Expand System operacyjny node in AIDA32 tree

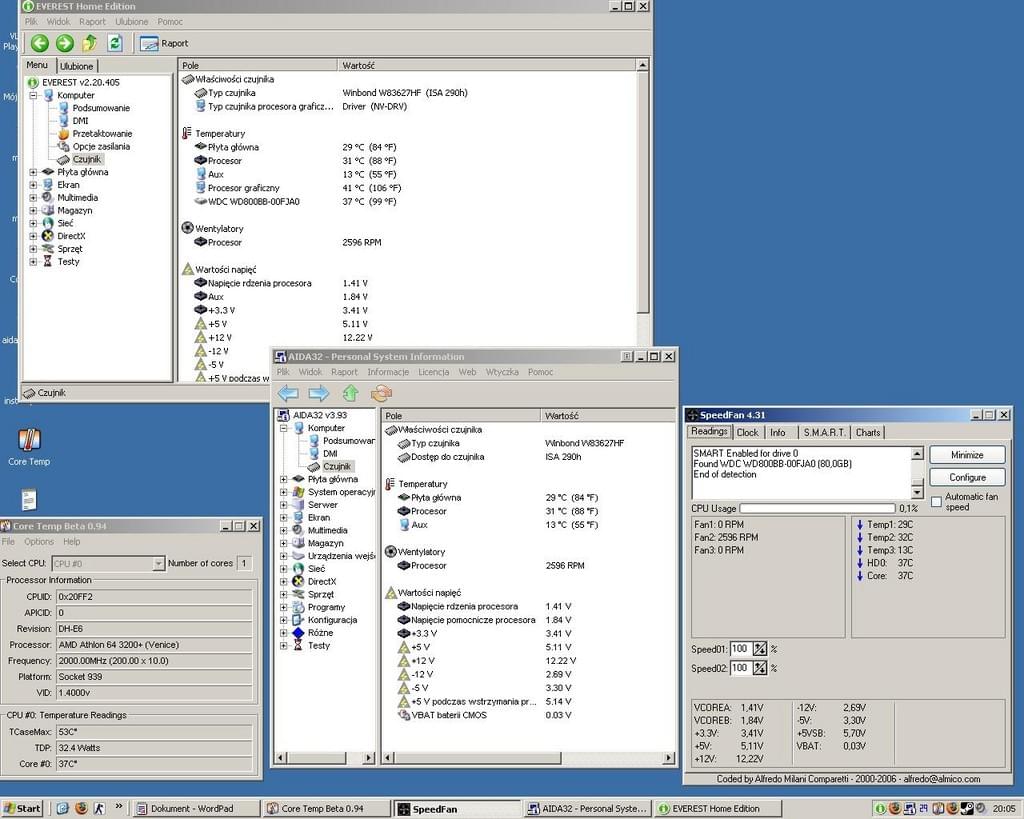click(283, 492)
